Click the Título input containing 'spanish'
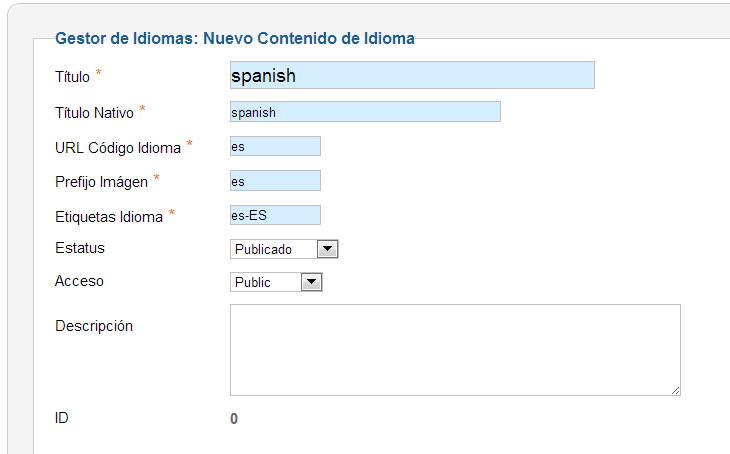Viewport: 730px width, 454px height. coord(412,75)
